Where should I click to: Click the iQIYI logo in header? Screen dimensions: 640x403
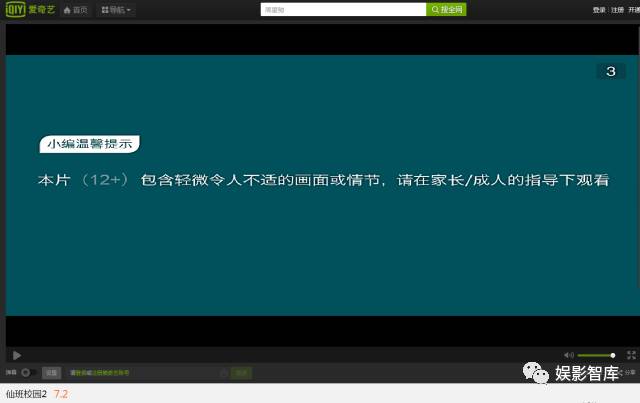tap(29, 10)
